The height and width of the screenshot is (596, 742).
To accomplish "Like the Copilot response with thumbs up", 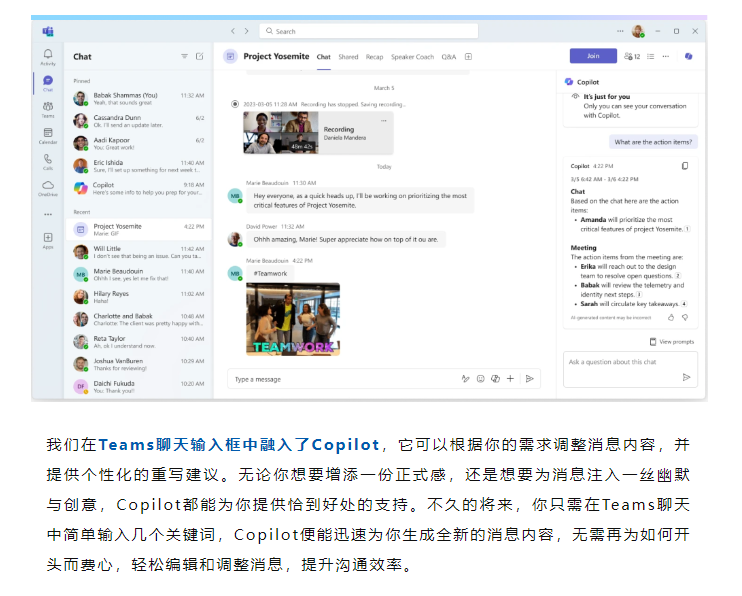I will click(x=671, y=317).
